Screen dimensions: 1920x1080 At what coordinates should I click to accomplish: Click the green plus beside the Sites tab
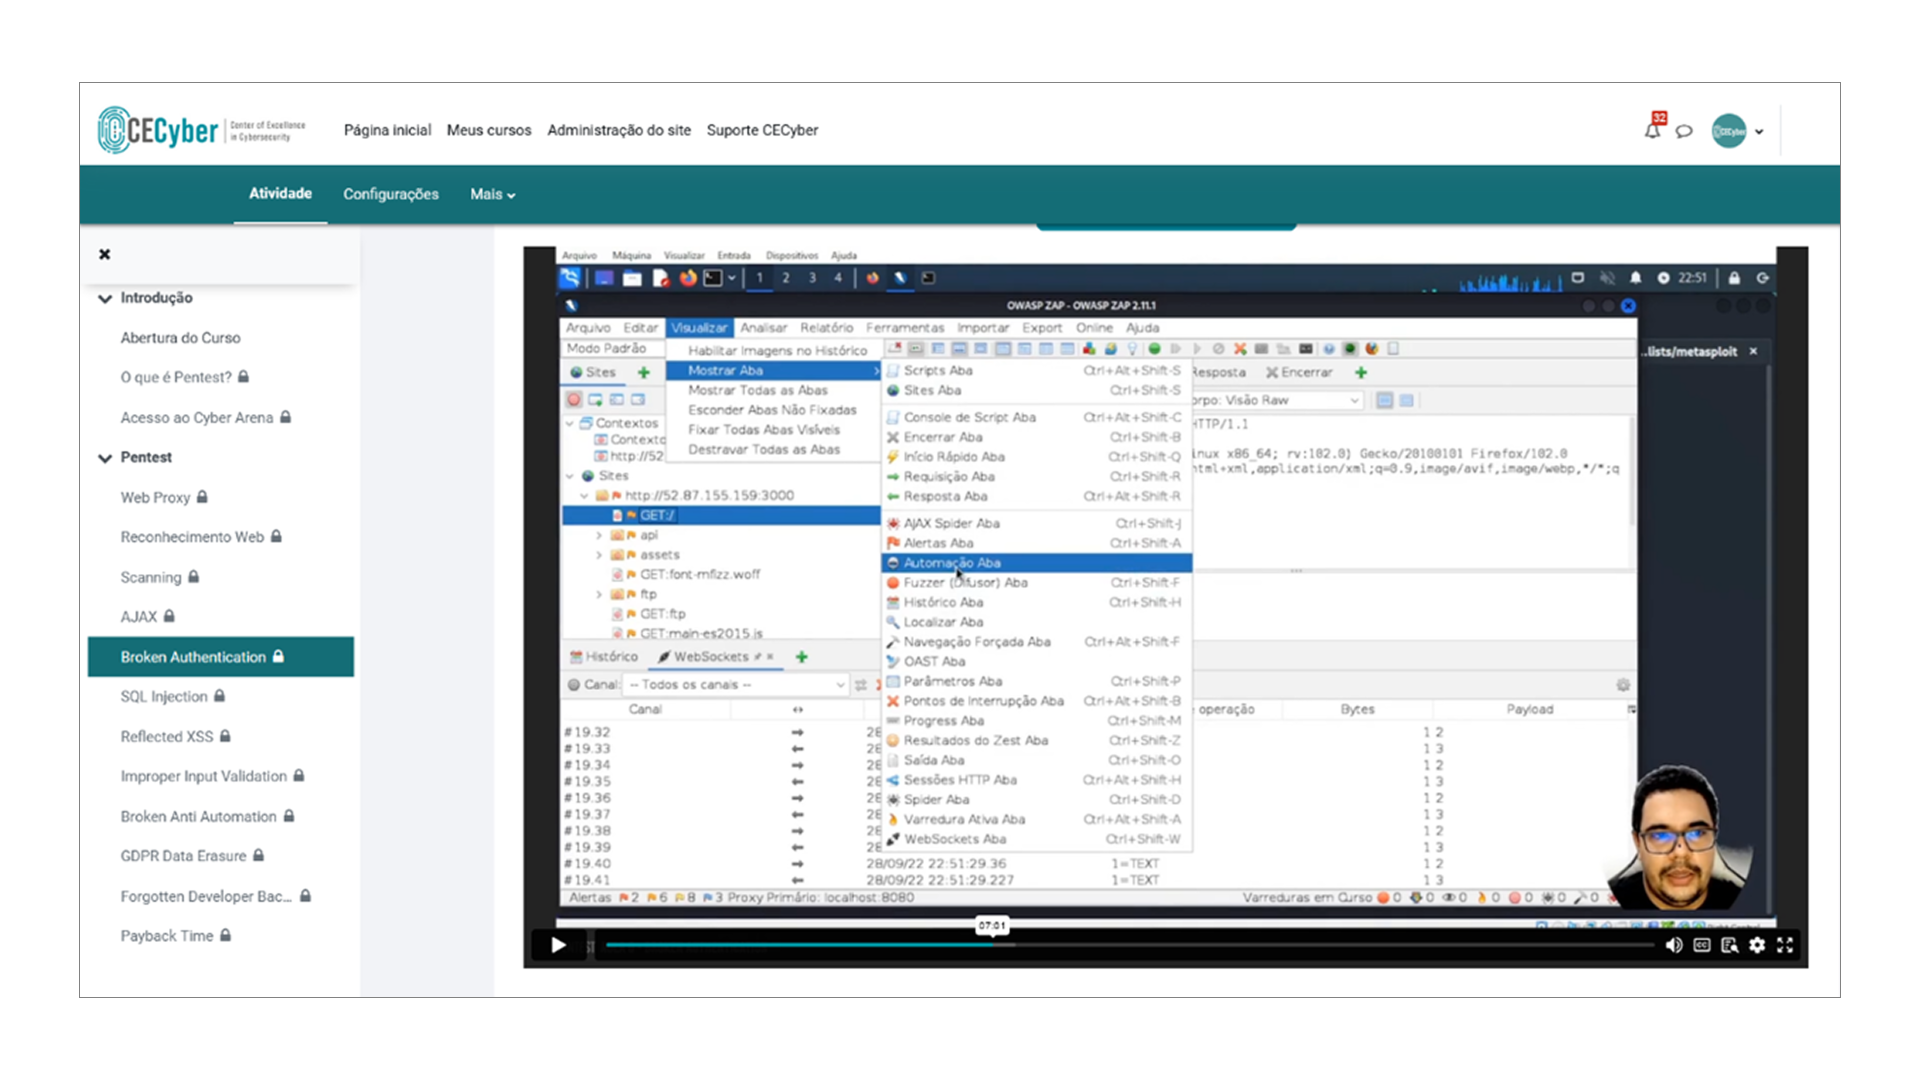pos(644,372)
